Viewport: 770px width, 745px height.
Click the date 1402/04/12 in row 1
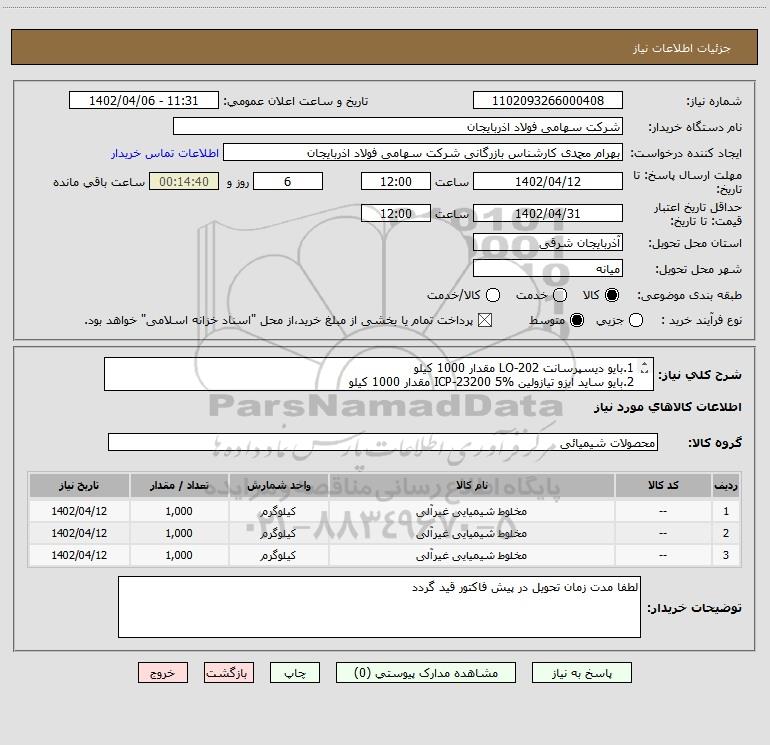(x=79, y=511)
